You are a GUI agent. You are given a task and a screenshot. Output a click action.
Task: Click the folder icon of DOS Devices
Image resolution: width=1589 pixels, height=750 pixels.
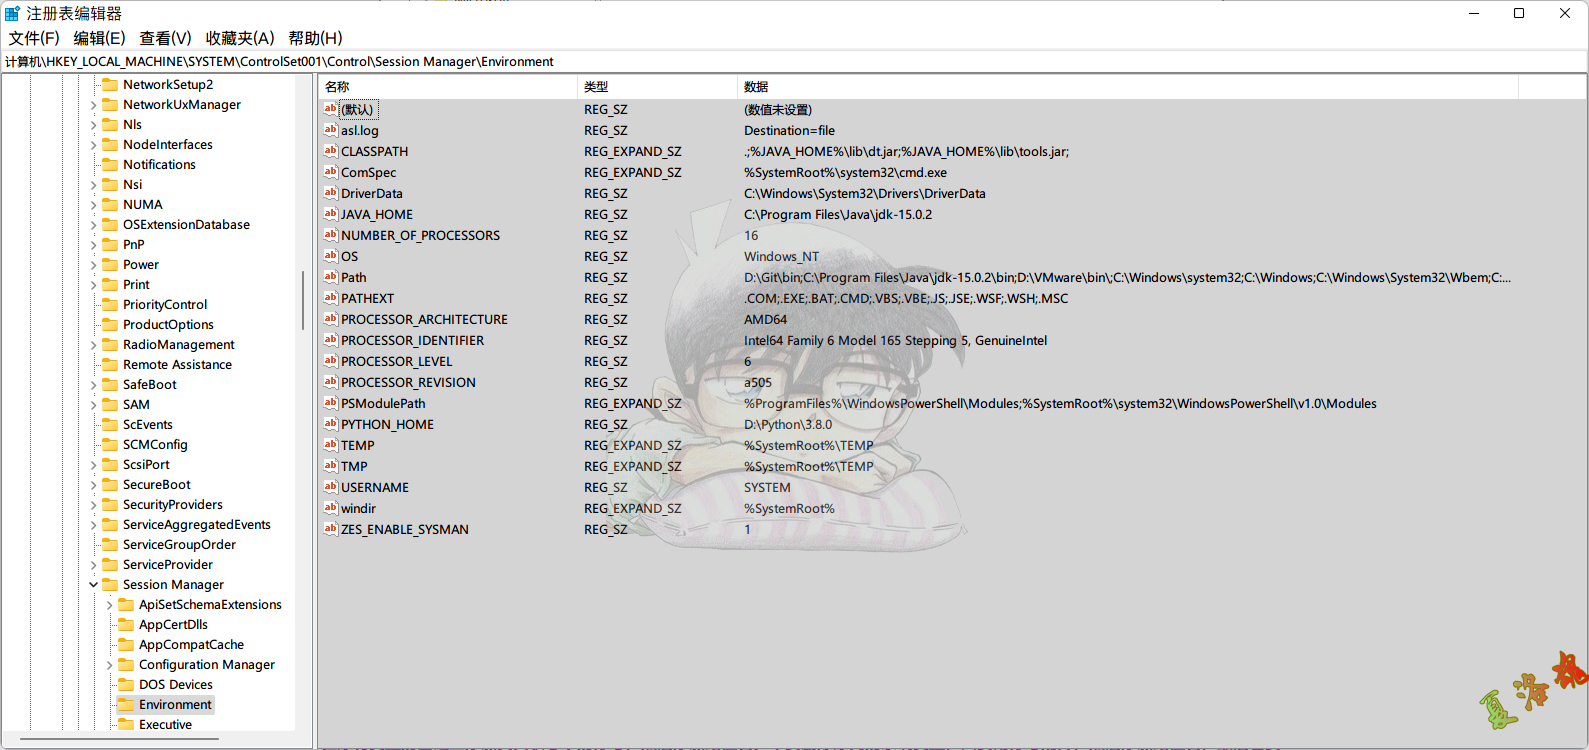point(126,684)
